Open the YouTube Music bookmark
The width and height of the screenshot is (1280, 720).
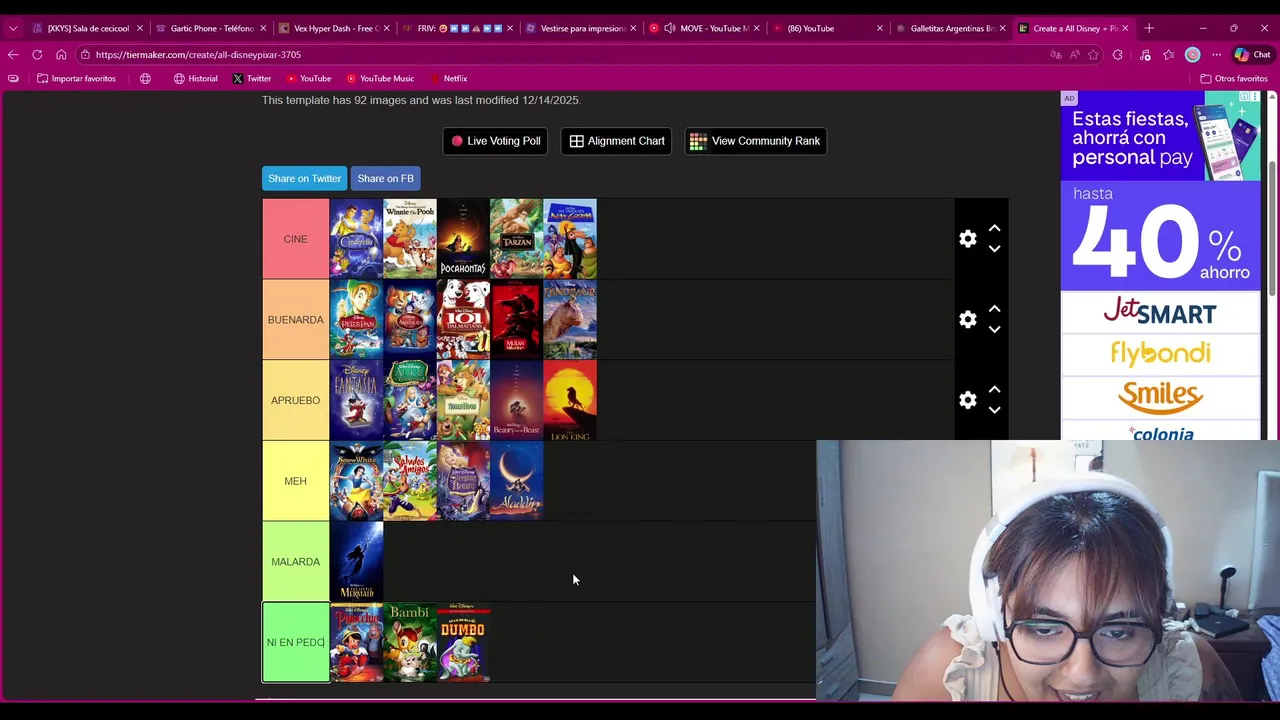point(380,78)
